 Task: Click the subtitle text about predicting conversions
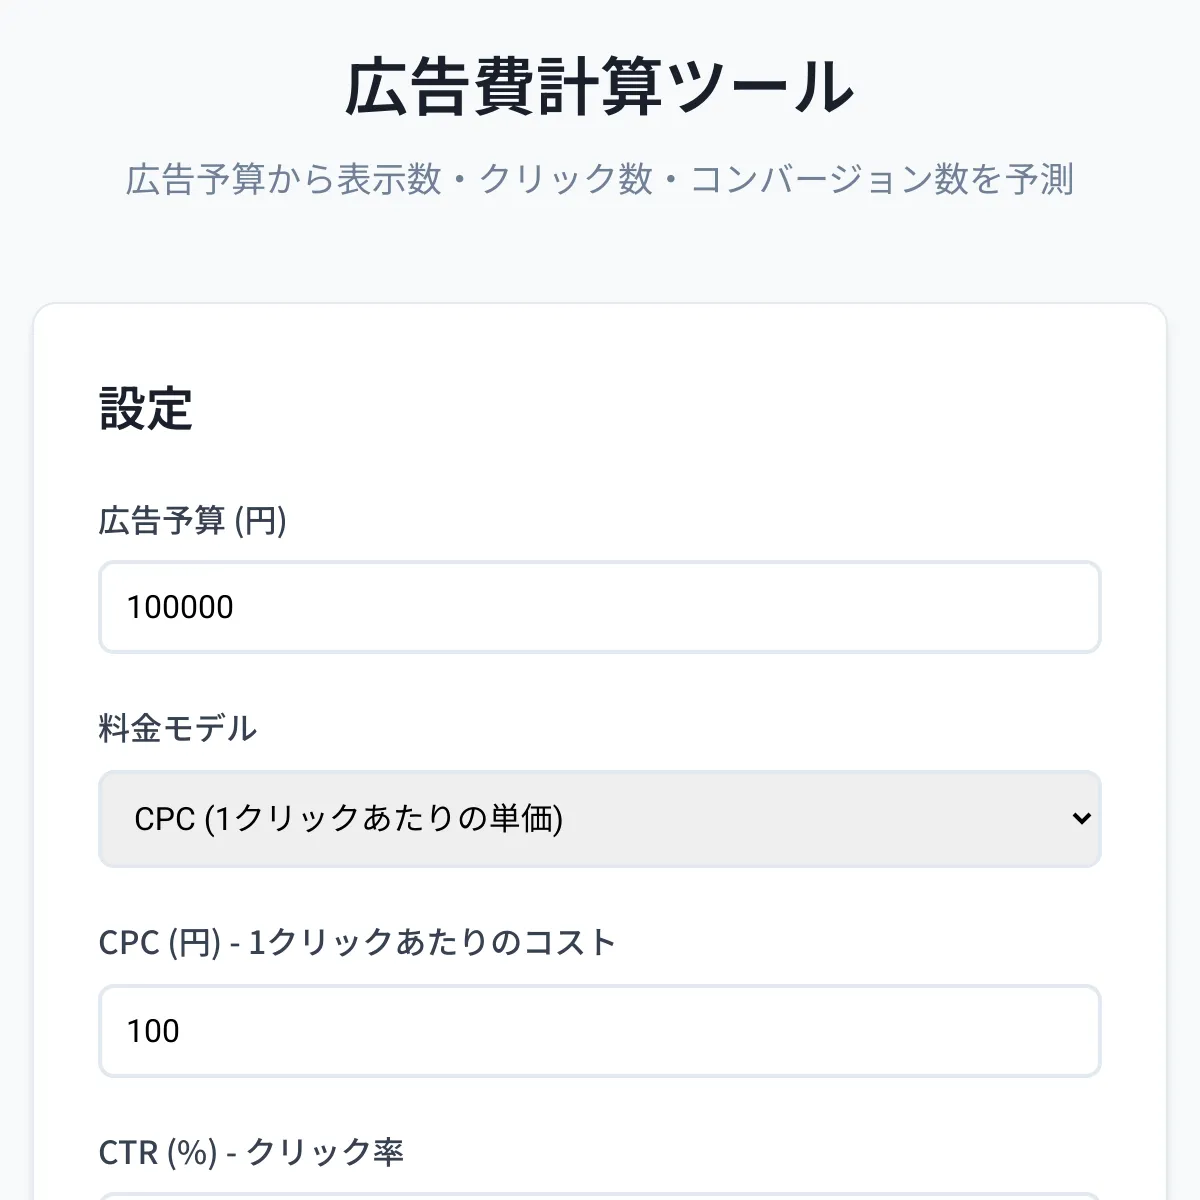pos(600,178)
